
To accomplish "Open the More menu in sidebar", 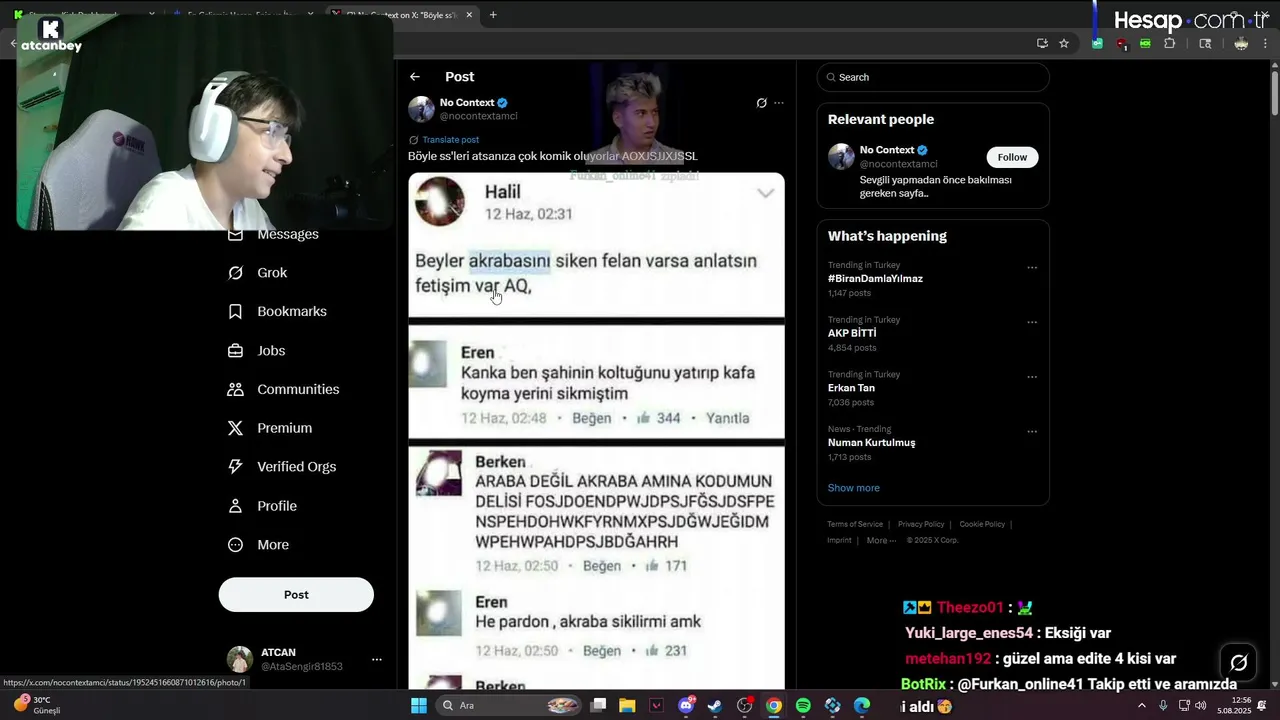I will click(258, 545).
